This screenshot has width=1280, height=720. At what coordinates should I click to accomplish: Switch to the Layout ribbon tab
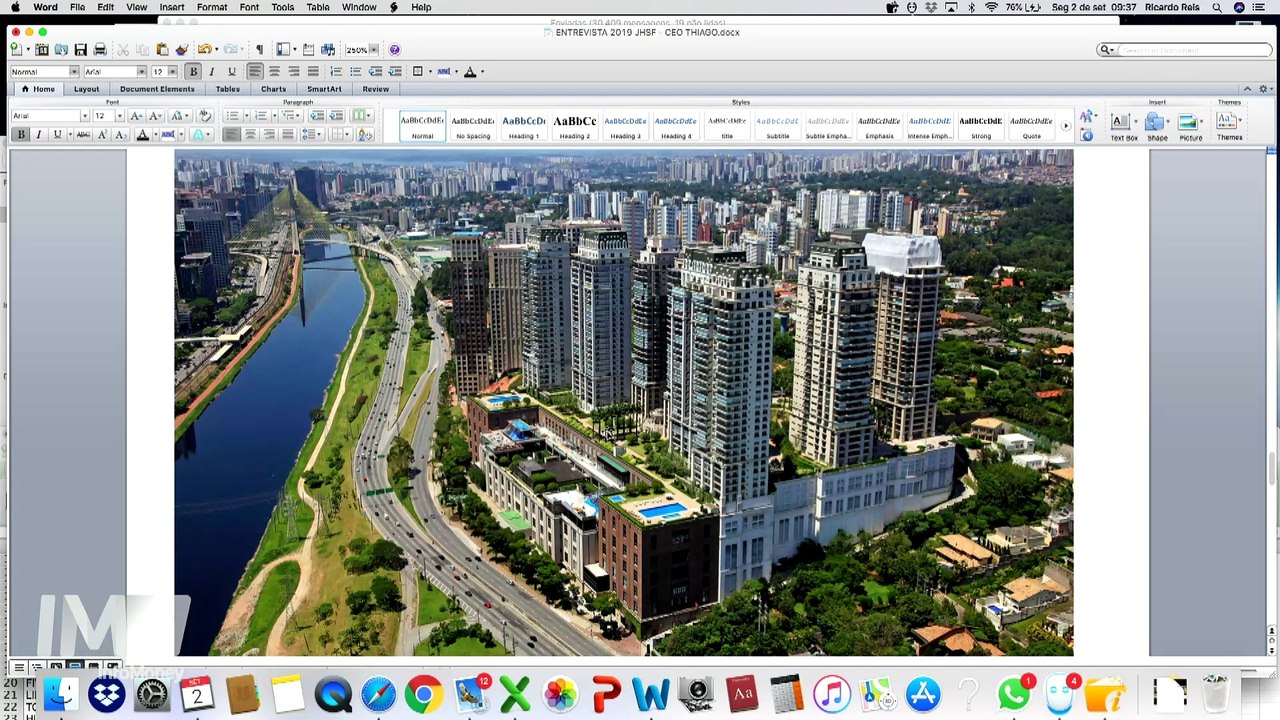coord(86,89)
